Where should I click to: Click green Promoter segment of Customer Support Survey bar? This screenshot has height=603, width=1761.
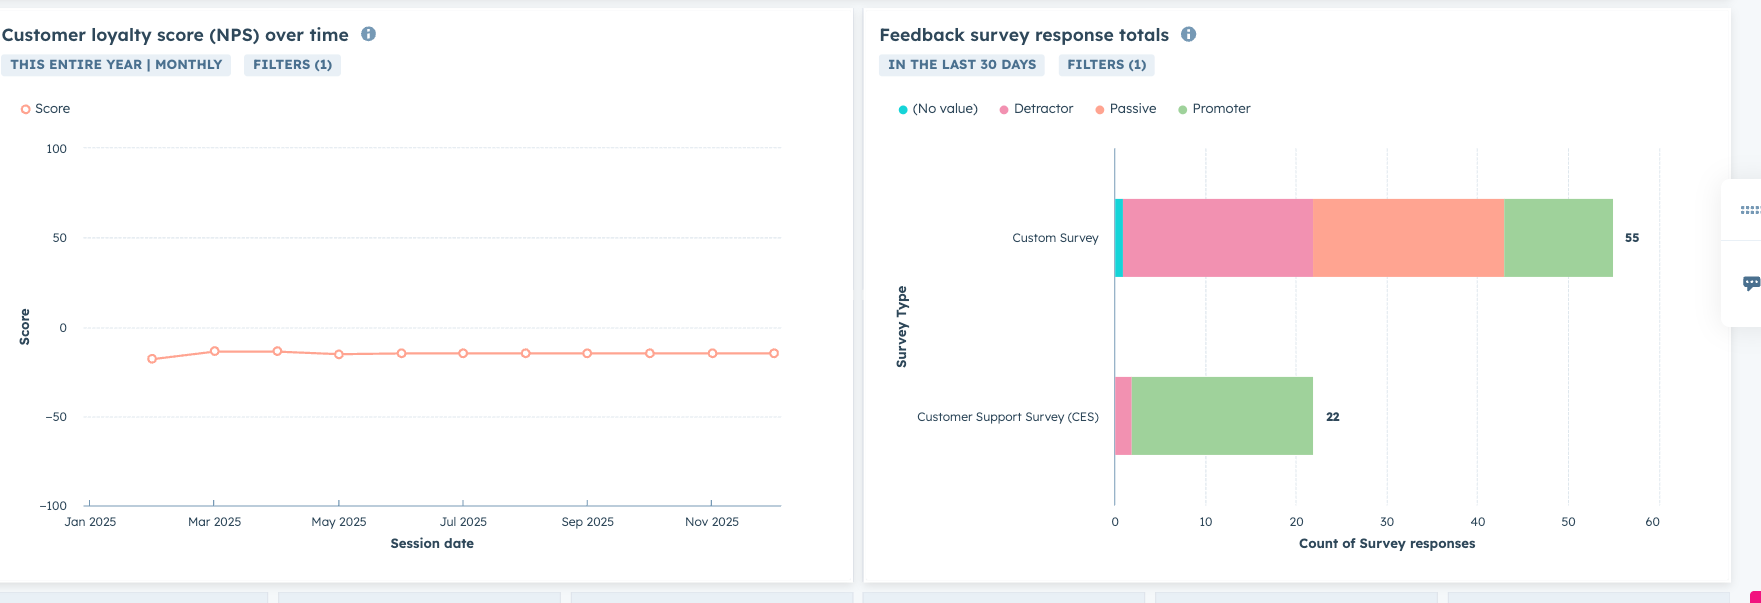(1221, 416)
